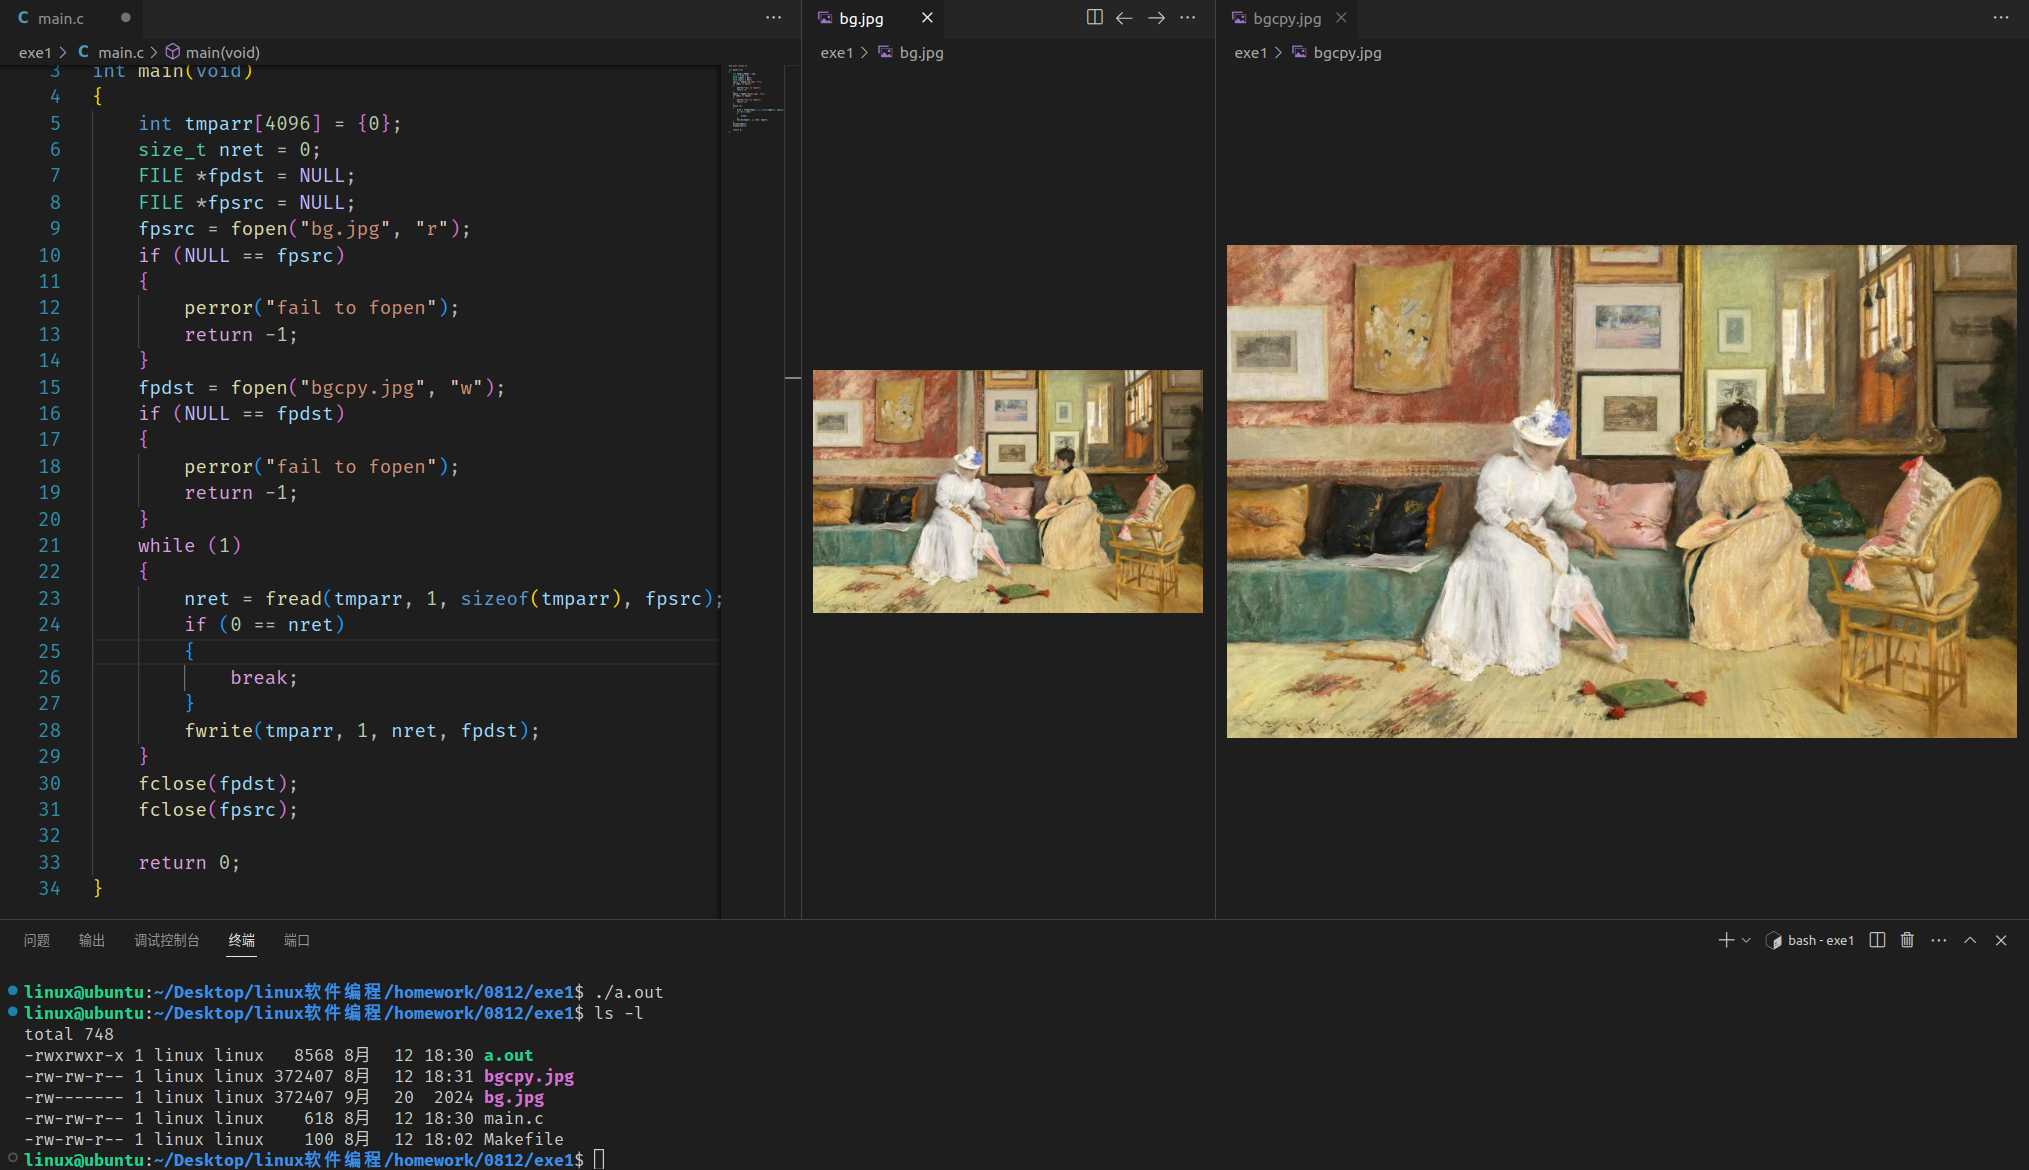
Task: Click the image file icon on bg.jpg tab
Action: (825, 17)
